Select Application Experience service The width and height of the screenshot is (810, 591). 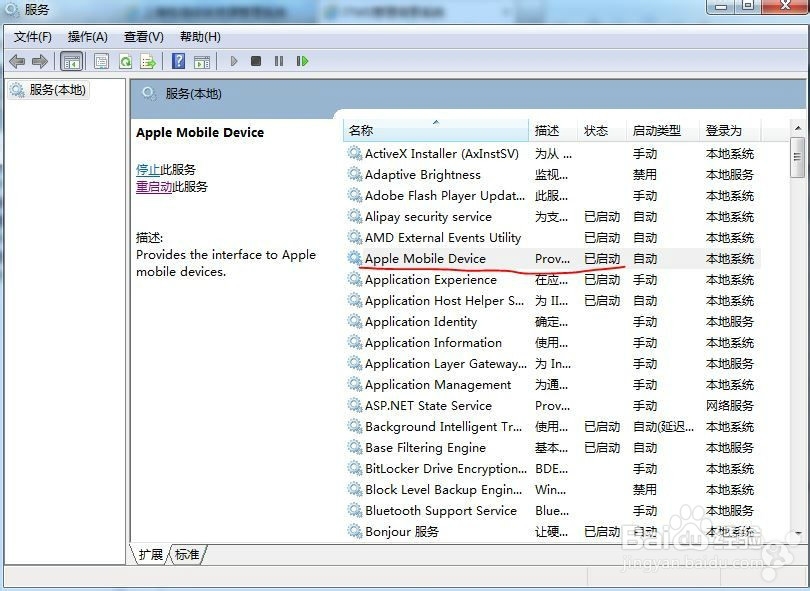tap(431, 279)
